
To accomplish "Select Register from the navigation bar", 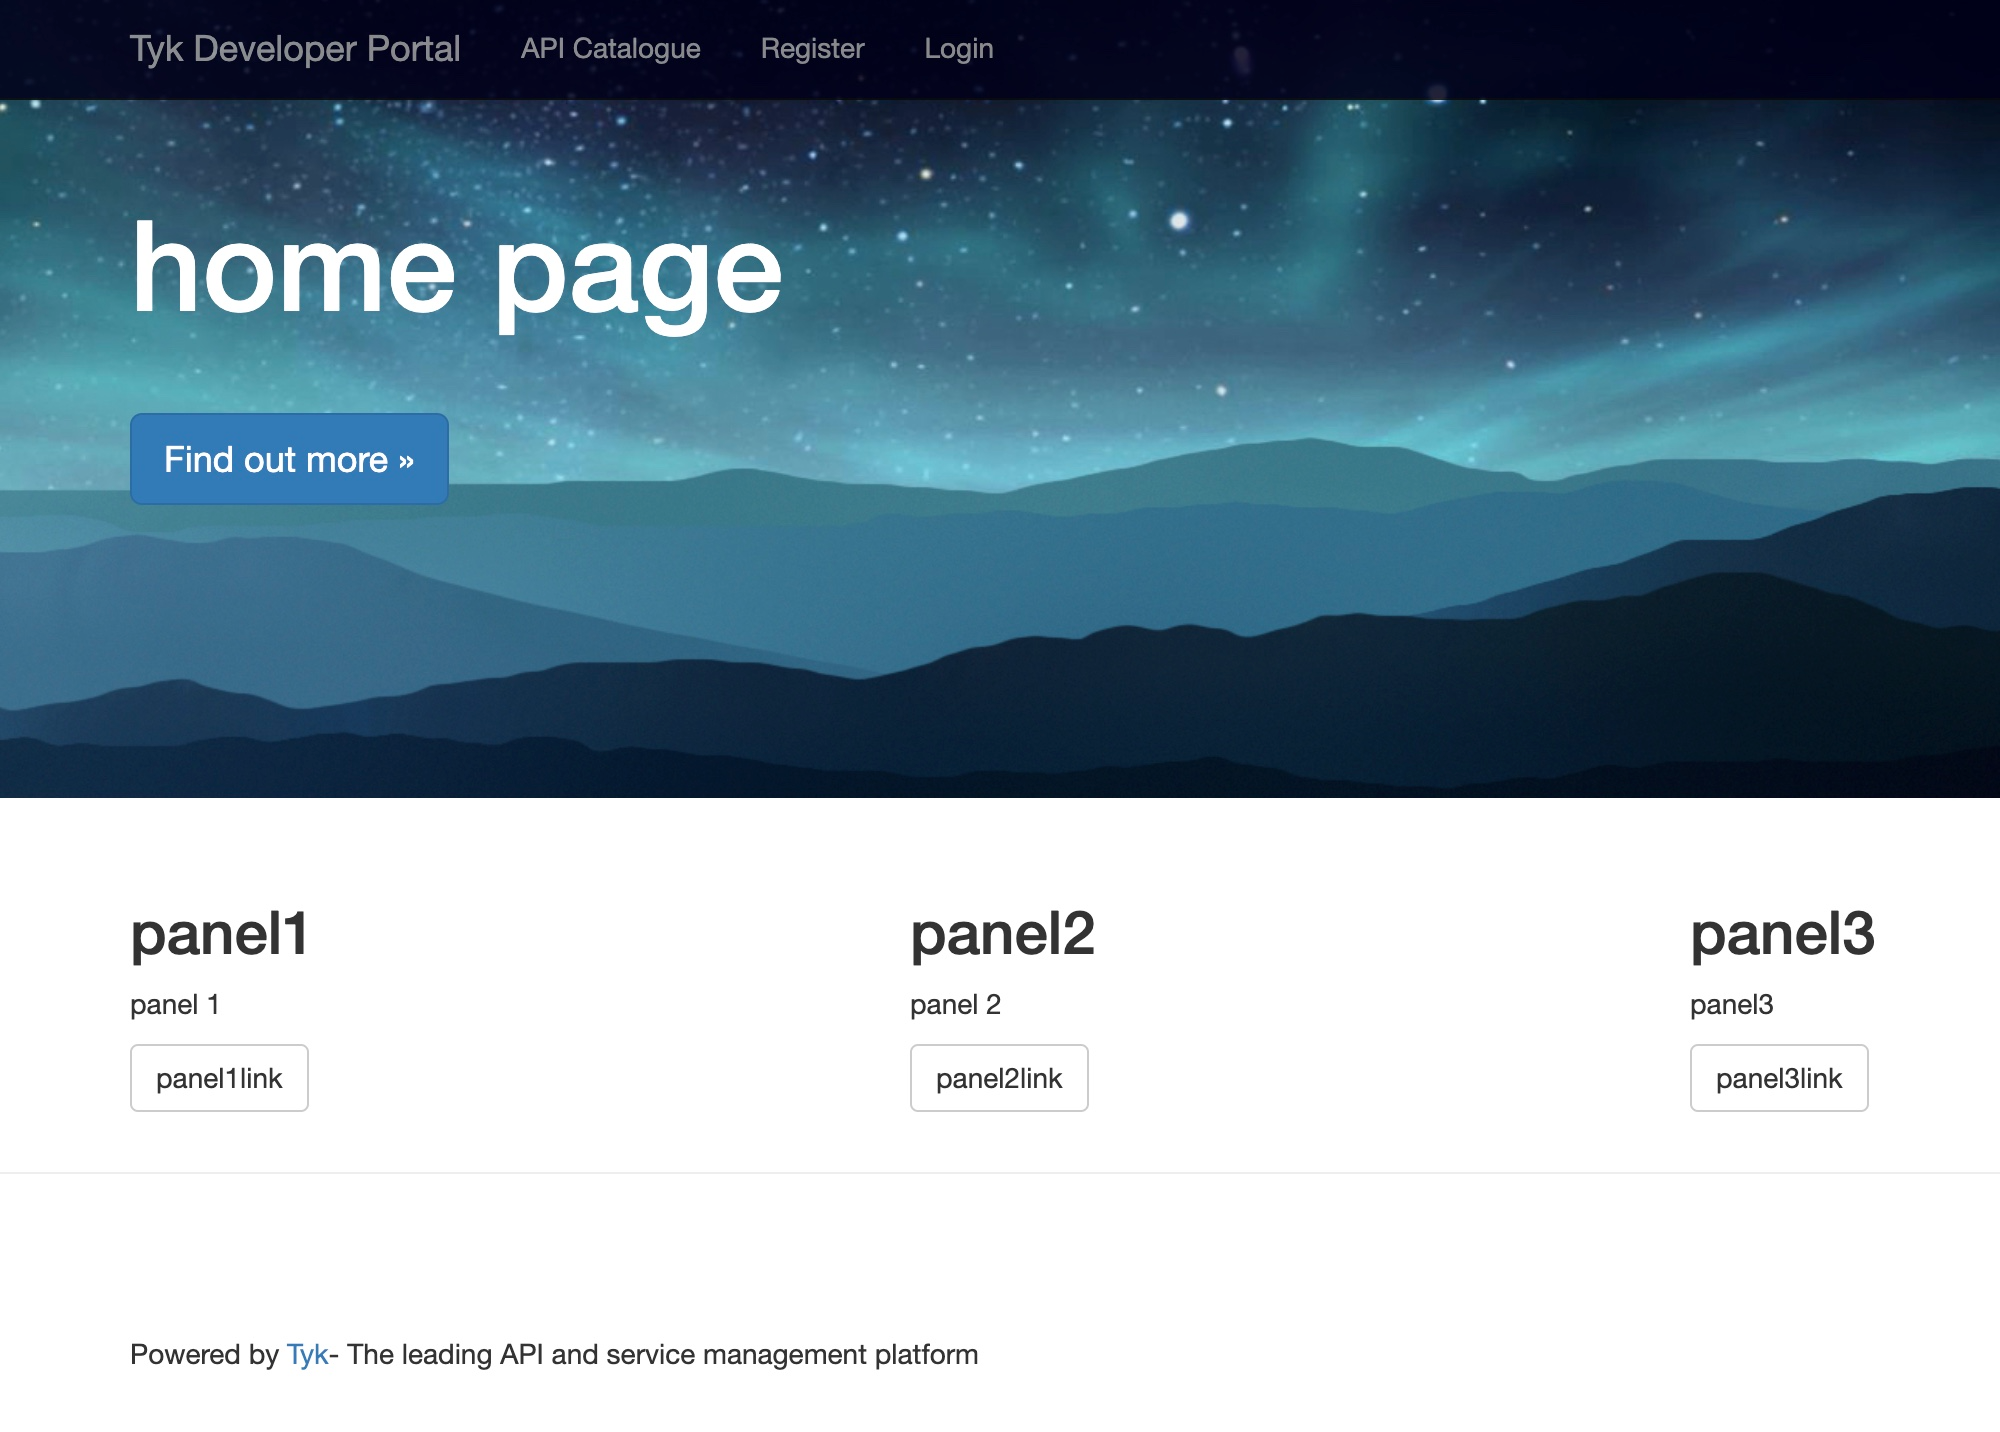I will coord(813,48).
